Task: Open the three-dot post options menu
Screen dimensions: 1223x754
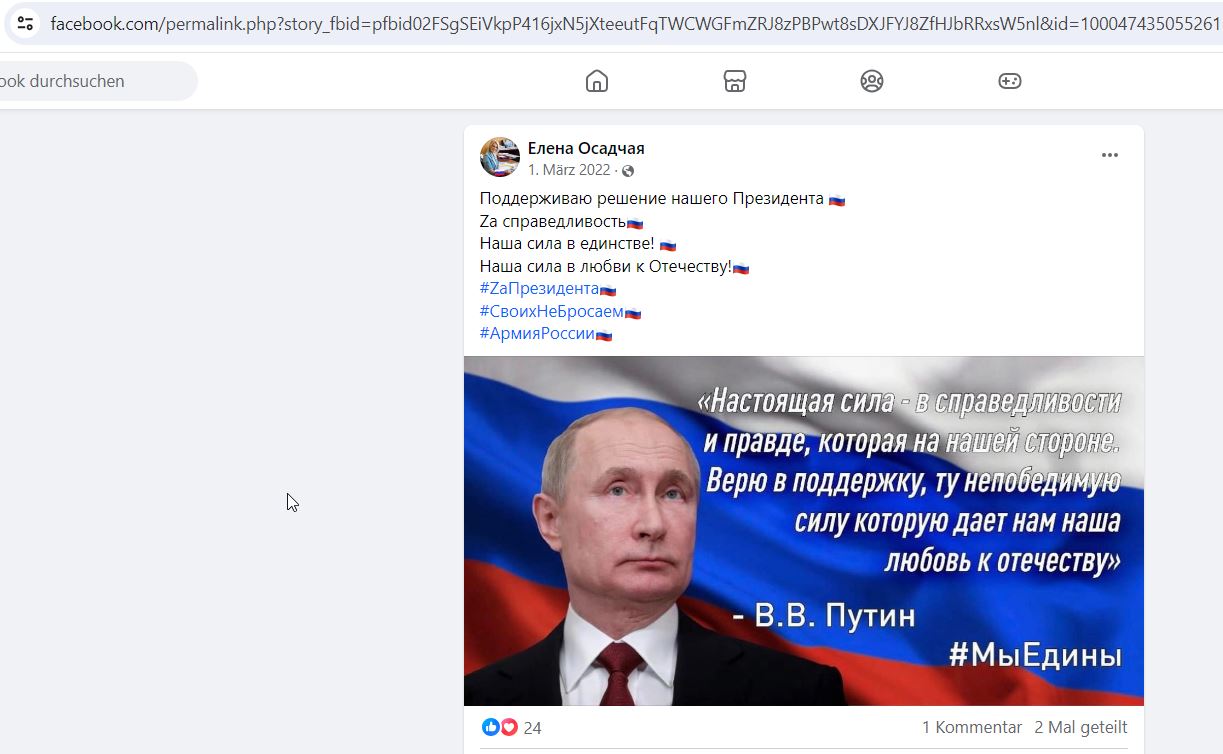Action: coord(1110,155)
